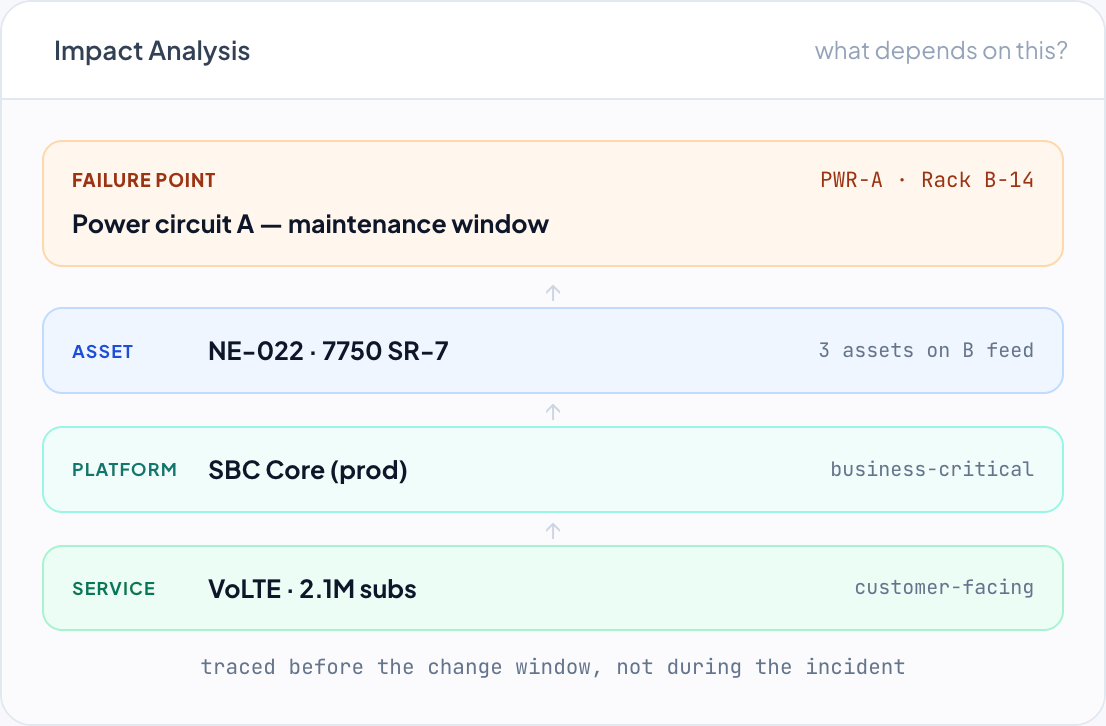Click the arrow between Failure Point and Asset
The image size is (1106, 726).
(x=553, y=293)
